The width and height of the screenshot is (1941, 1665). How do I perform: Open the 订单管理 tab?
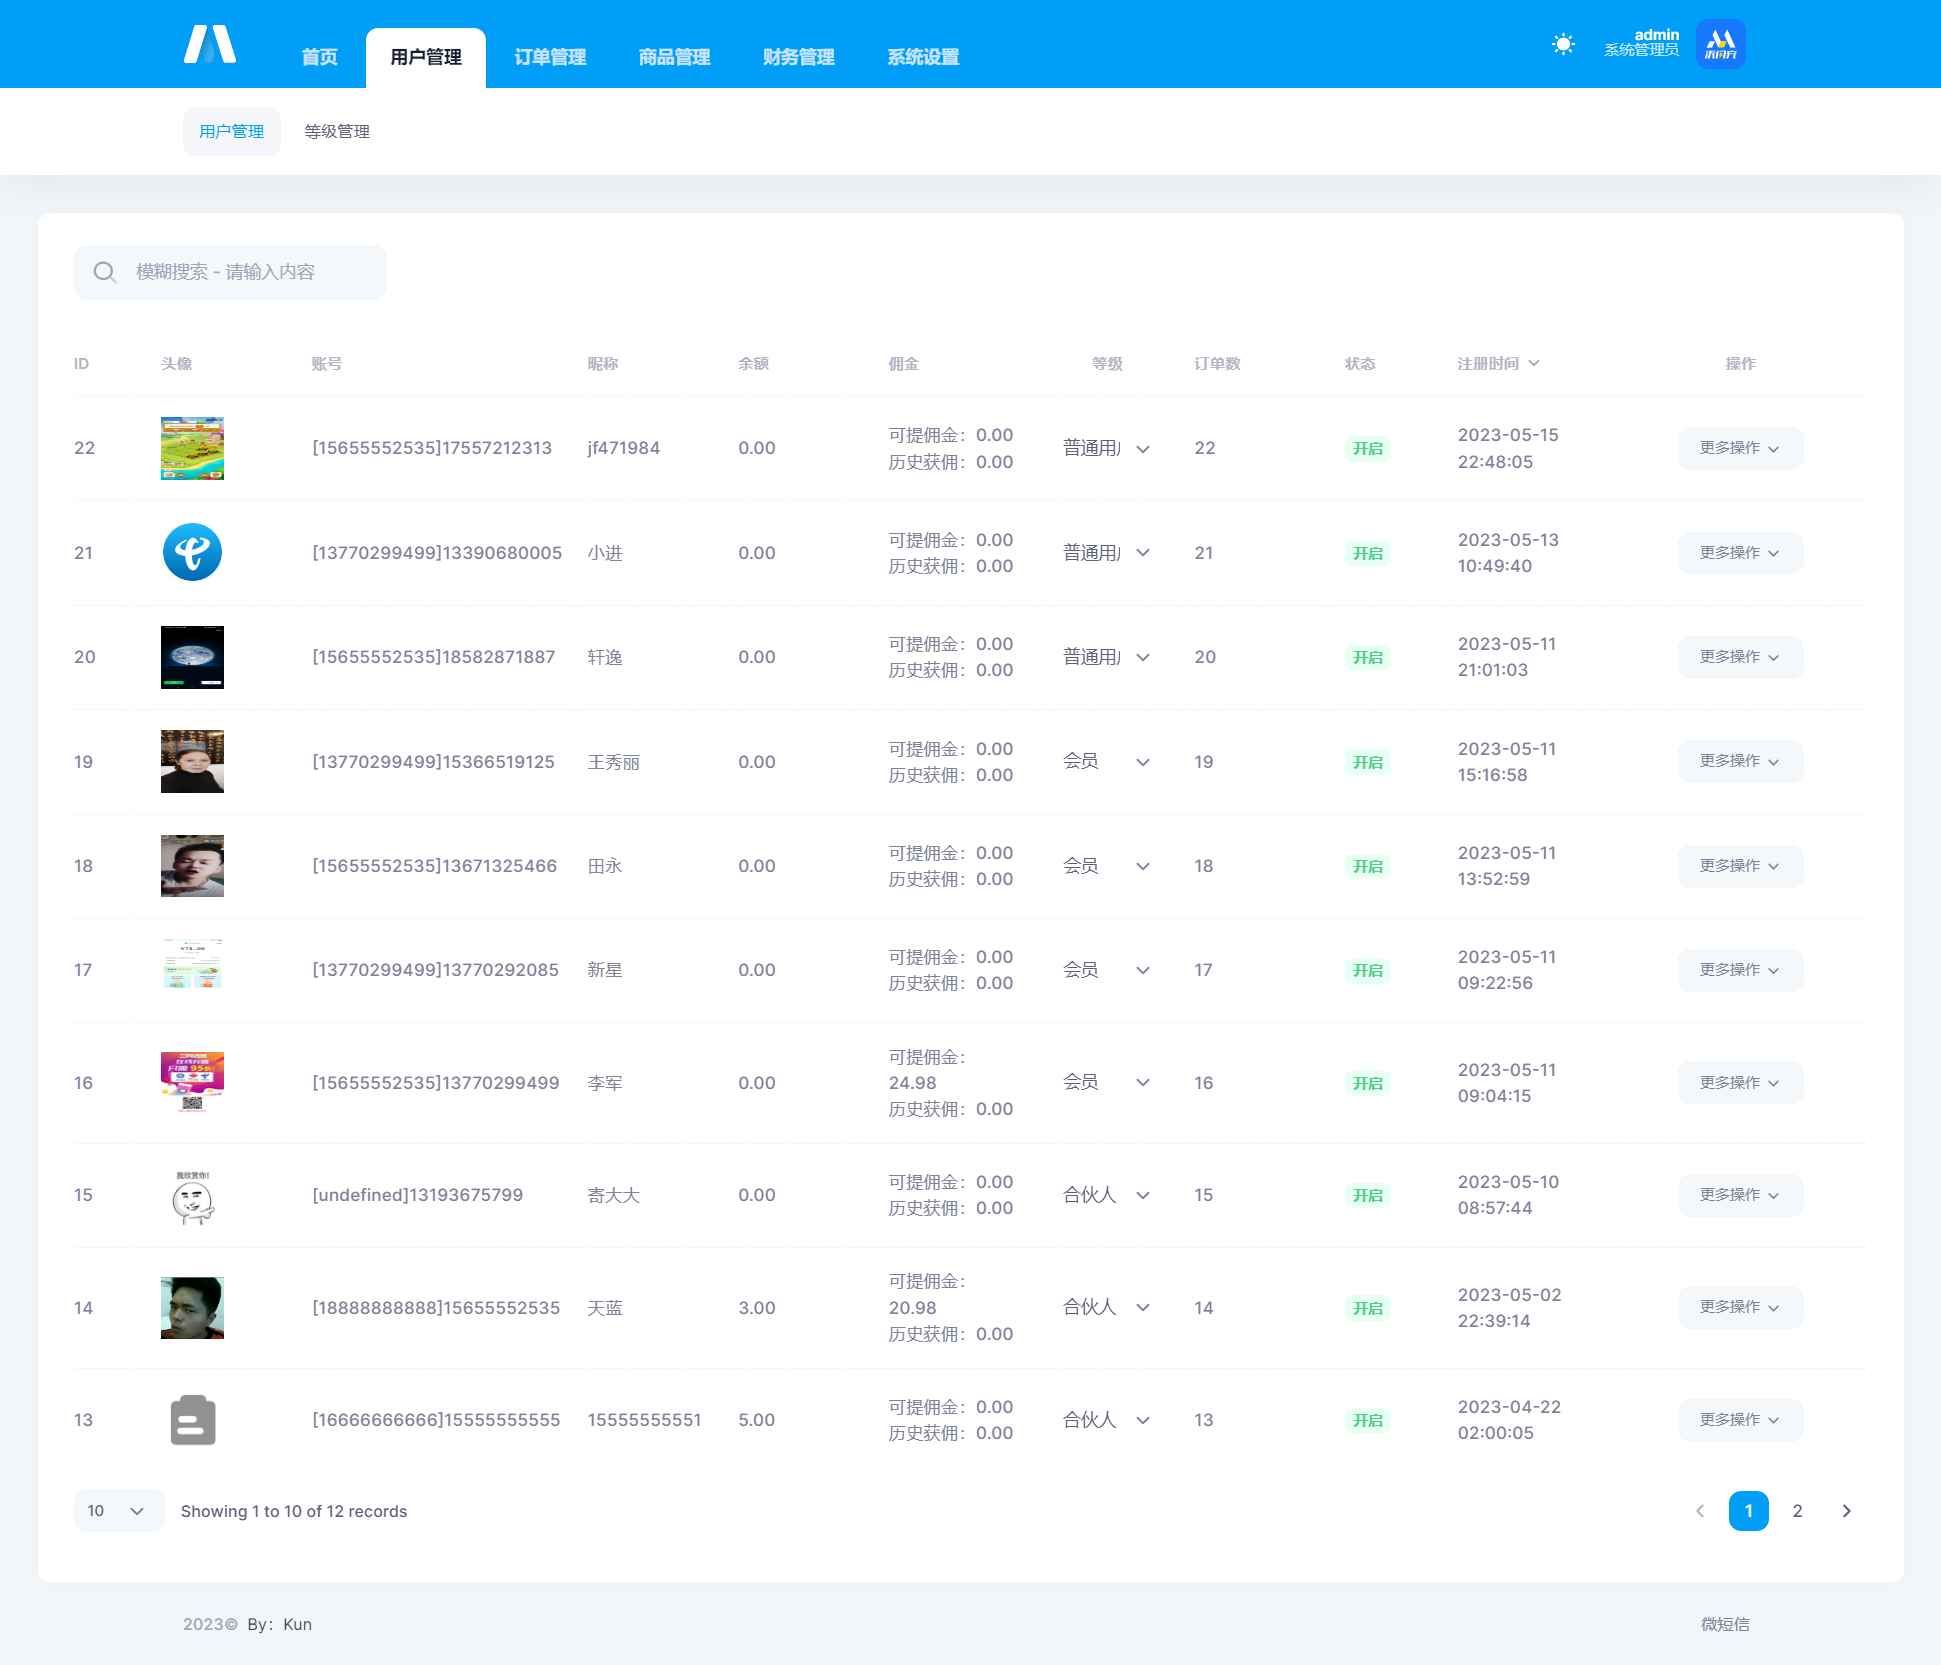coord(550,57)
